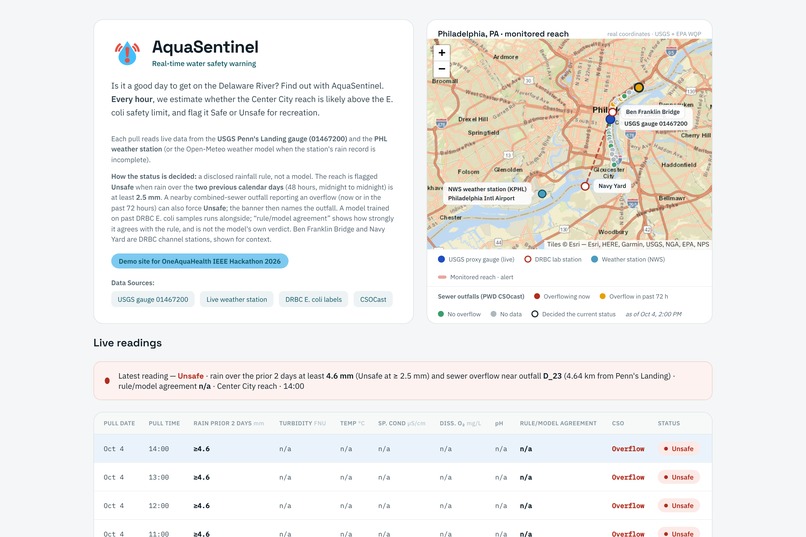Click the Unsafe badge in the 12:00 row
Screen dimensions: 806x537
click(x=679, y=506)
